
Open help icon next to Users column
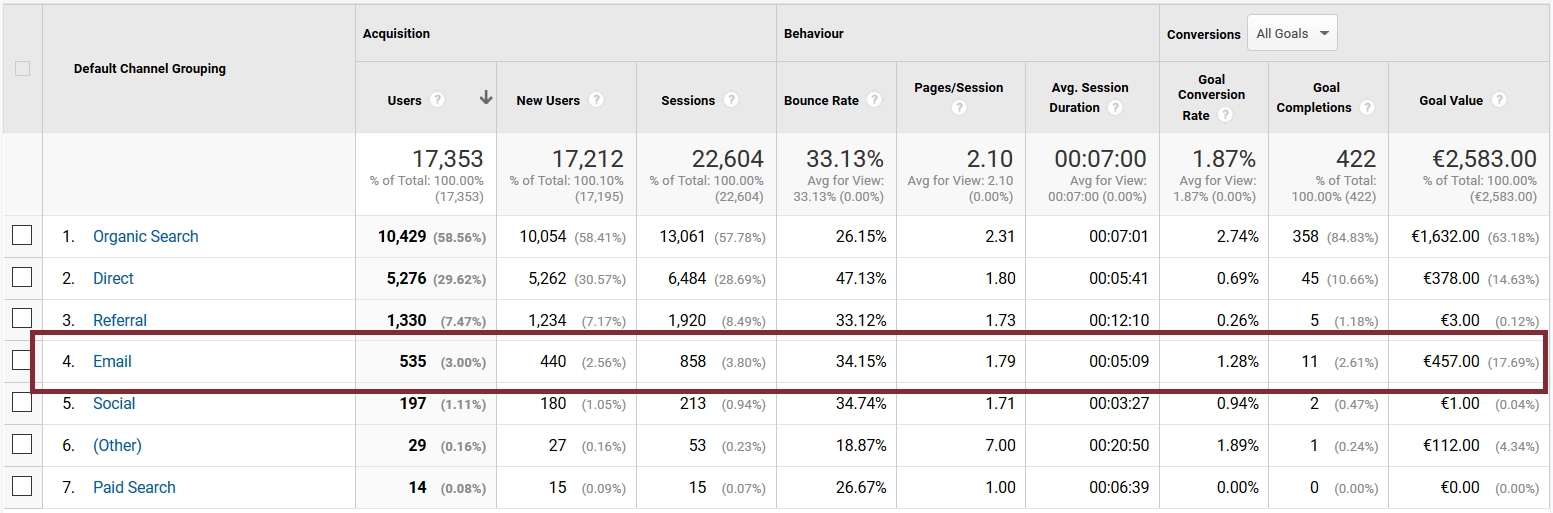pyautogui.click(x=436, y=100)
